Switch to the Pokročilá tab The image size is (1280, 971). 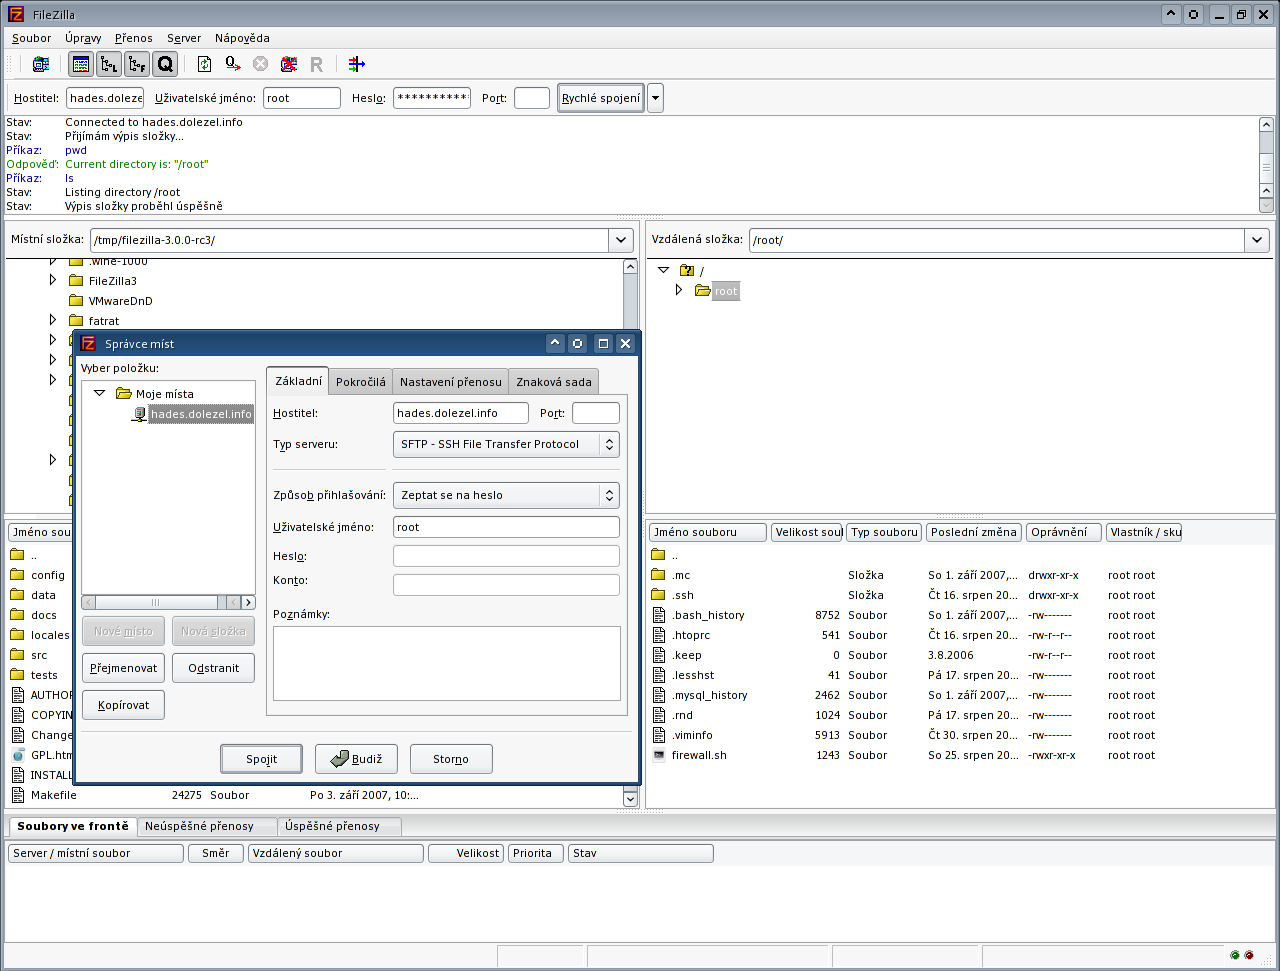360,382
